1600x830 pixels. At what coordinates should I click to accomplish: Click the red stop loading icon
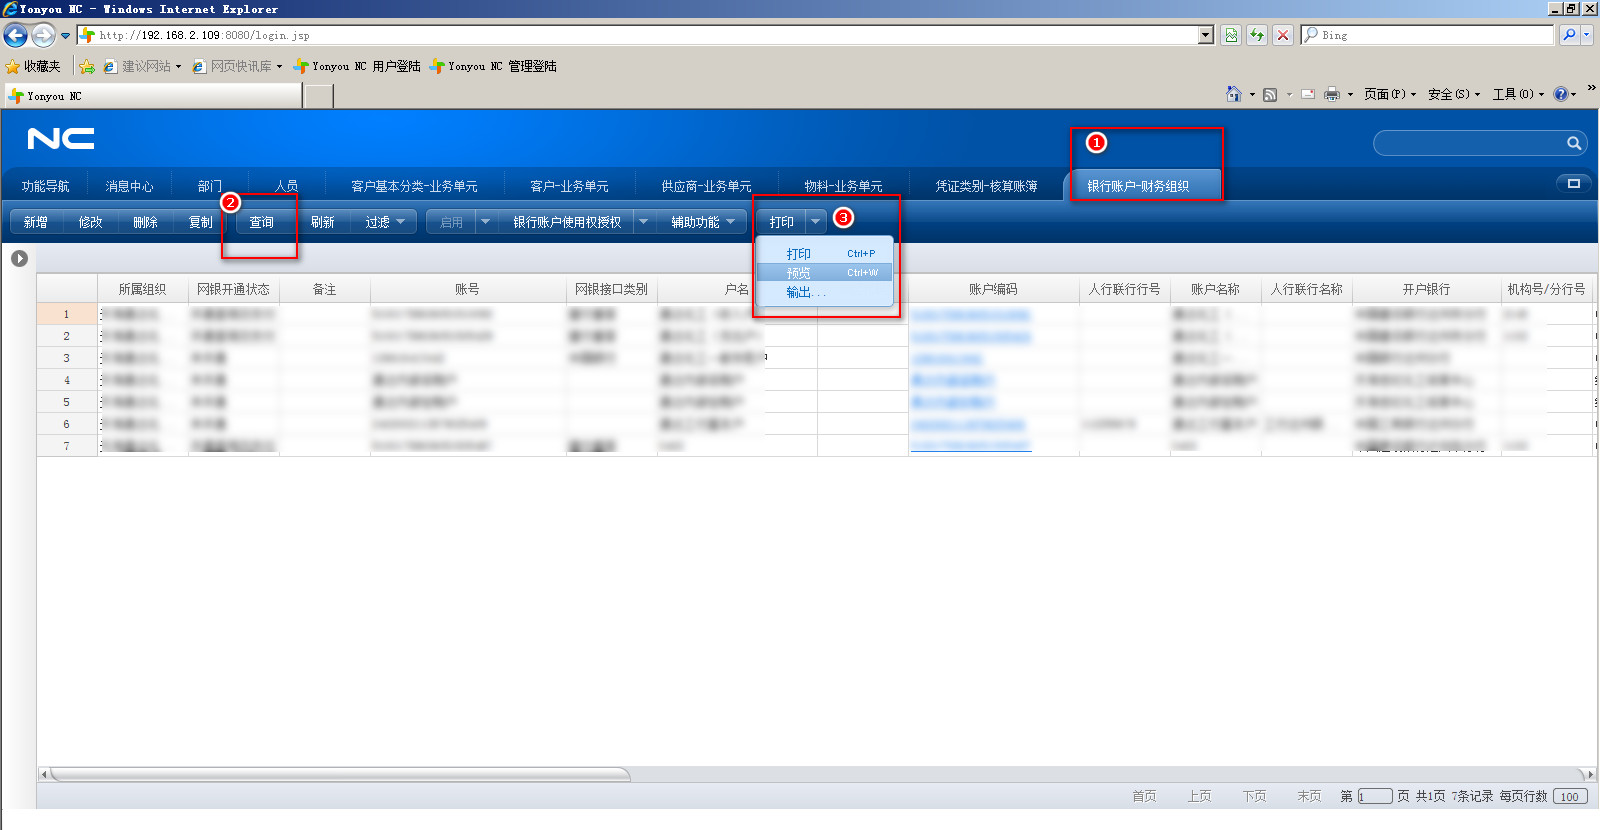pyautogui.click(x=1283, y=35)
